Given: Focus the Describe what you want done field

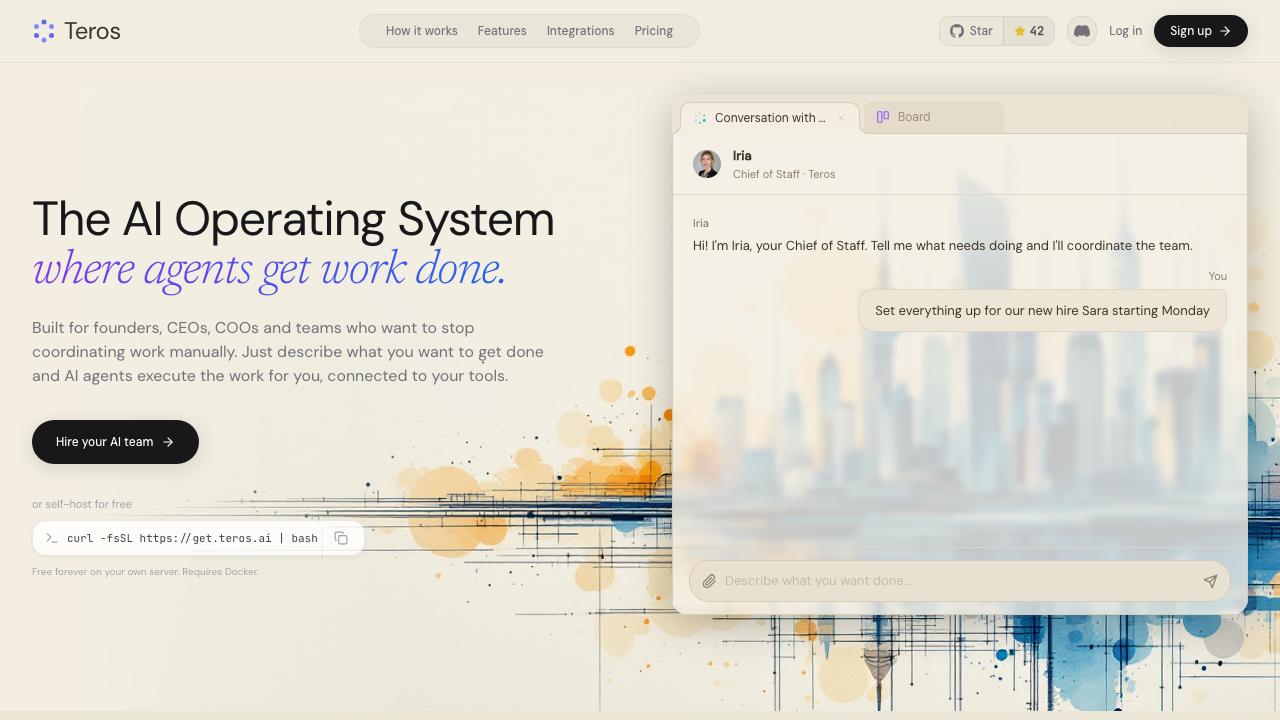Looking at the screenshot, I should click(x=959, y=581).
